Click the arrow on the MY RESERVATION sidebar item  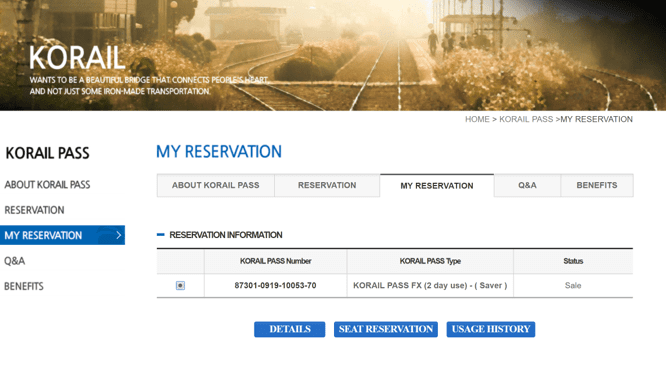(x=119, y=235)
